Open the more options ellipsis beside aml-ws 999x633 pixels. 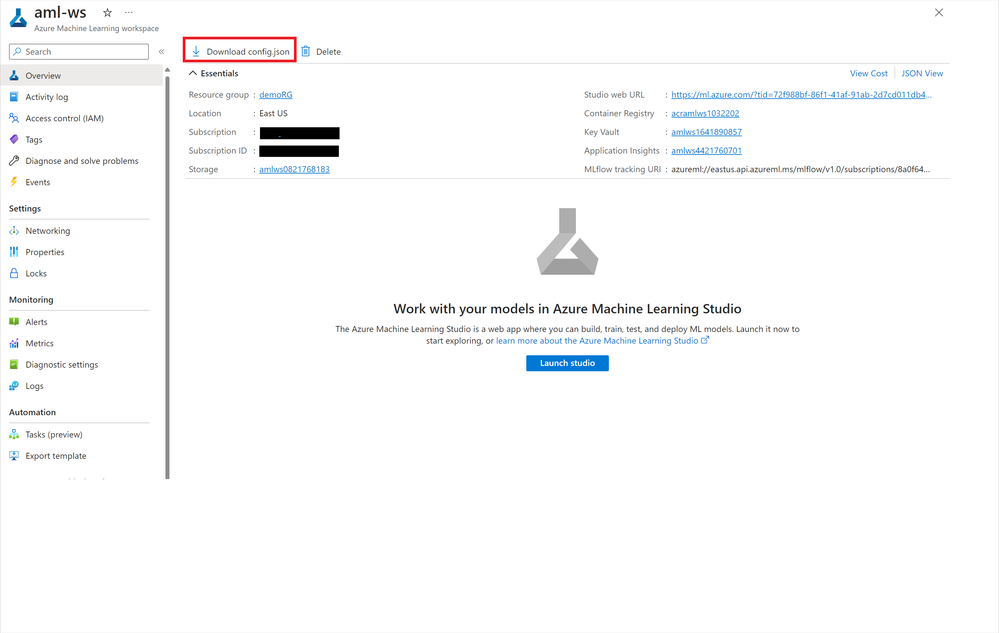click(129, 13)
